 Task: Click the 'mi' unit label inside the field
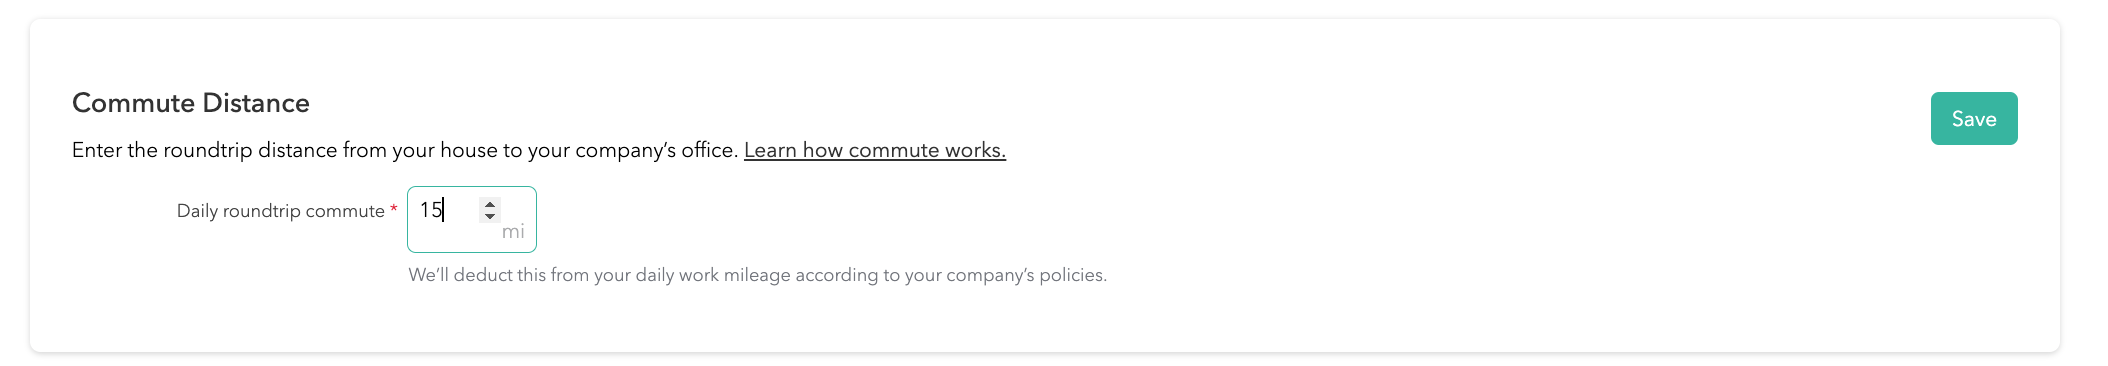pyautogui.click(x=513, y=232)
